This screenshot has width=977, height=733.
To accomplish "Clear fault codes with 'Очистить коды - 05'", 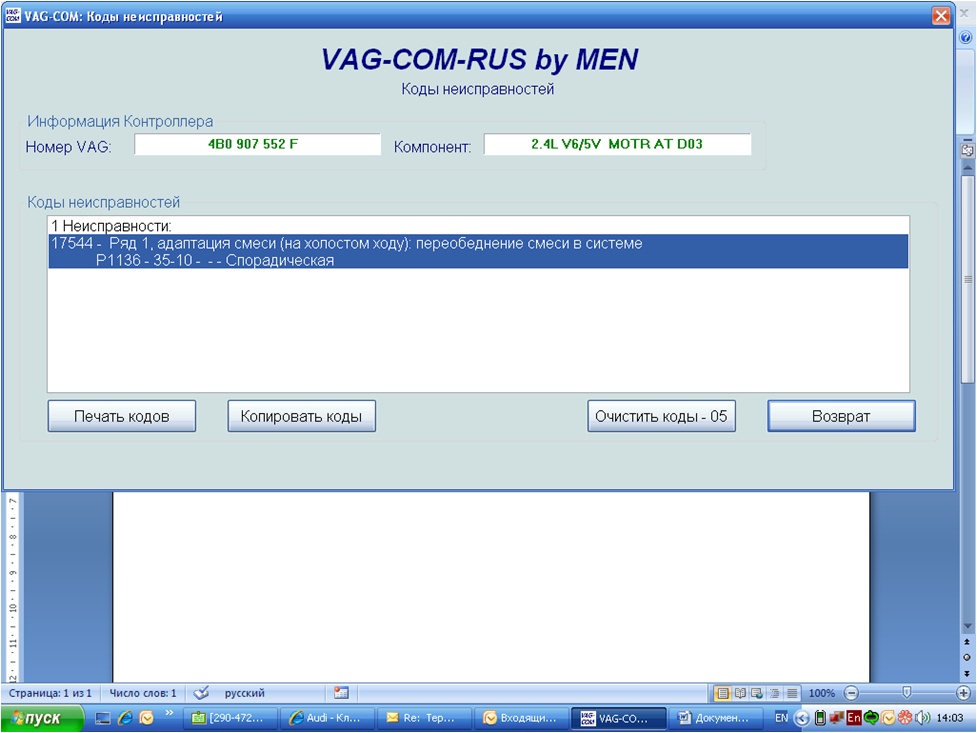I will click(661, 416).
